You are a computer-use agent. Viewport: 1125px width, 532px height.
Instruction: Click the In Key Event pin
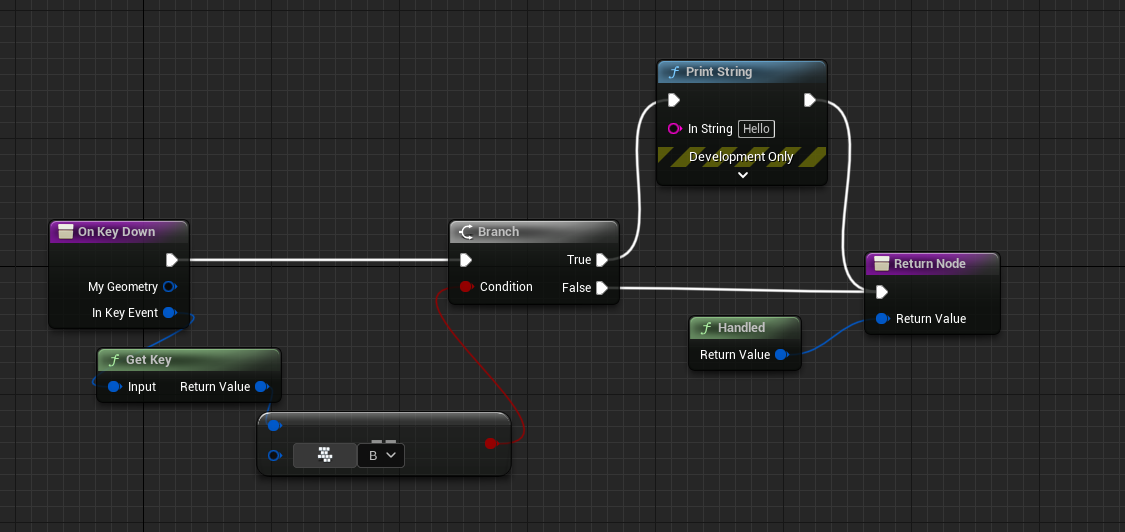point(169,313)
